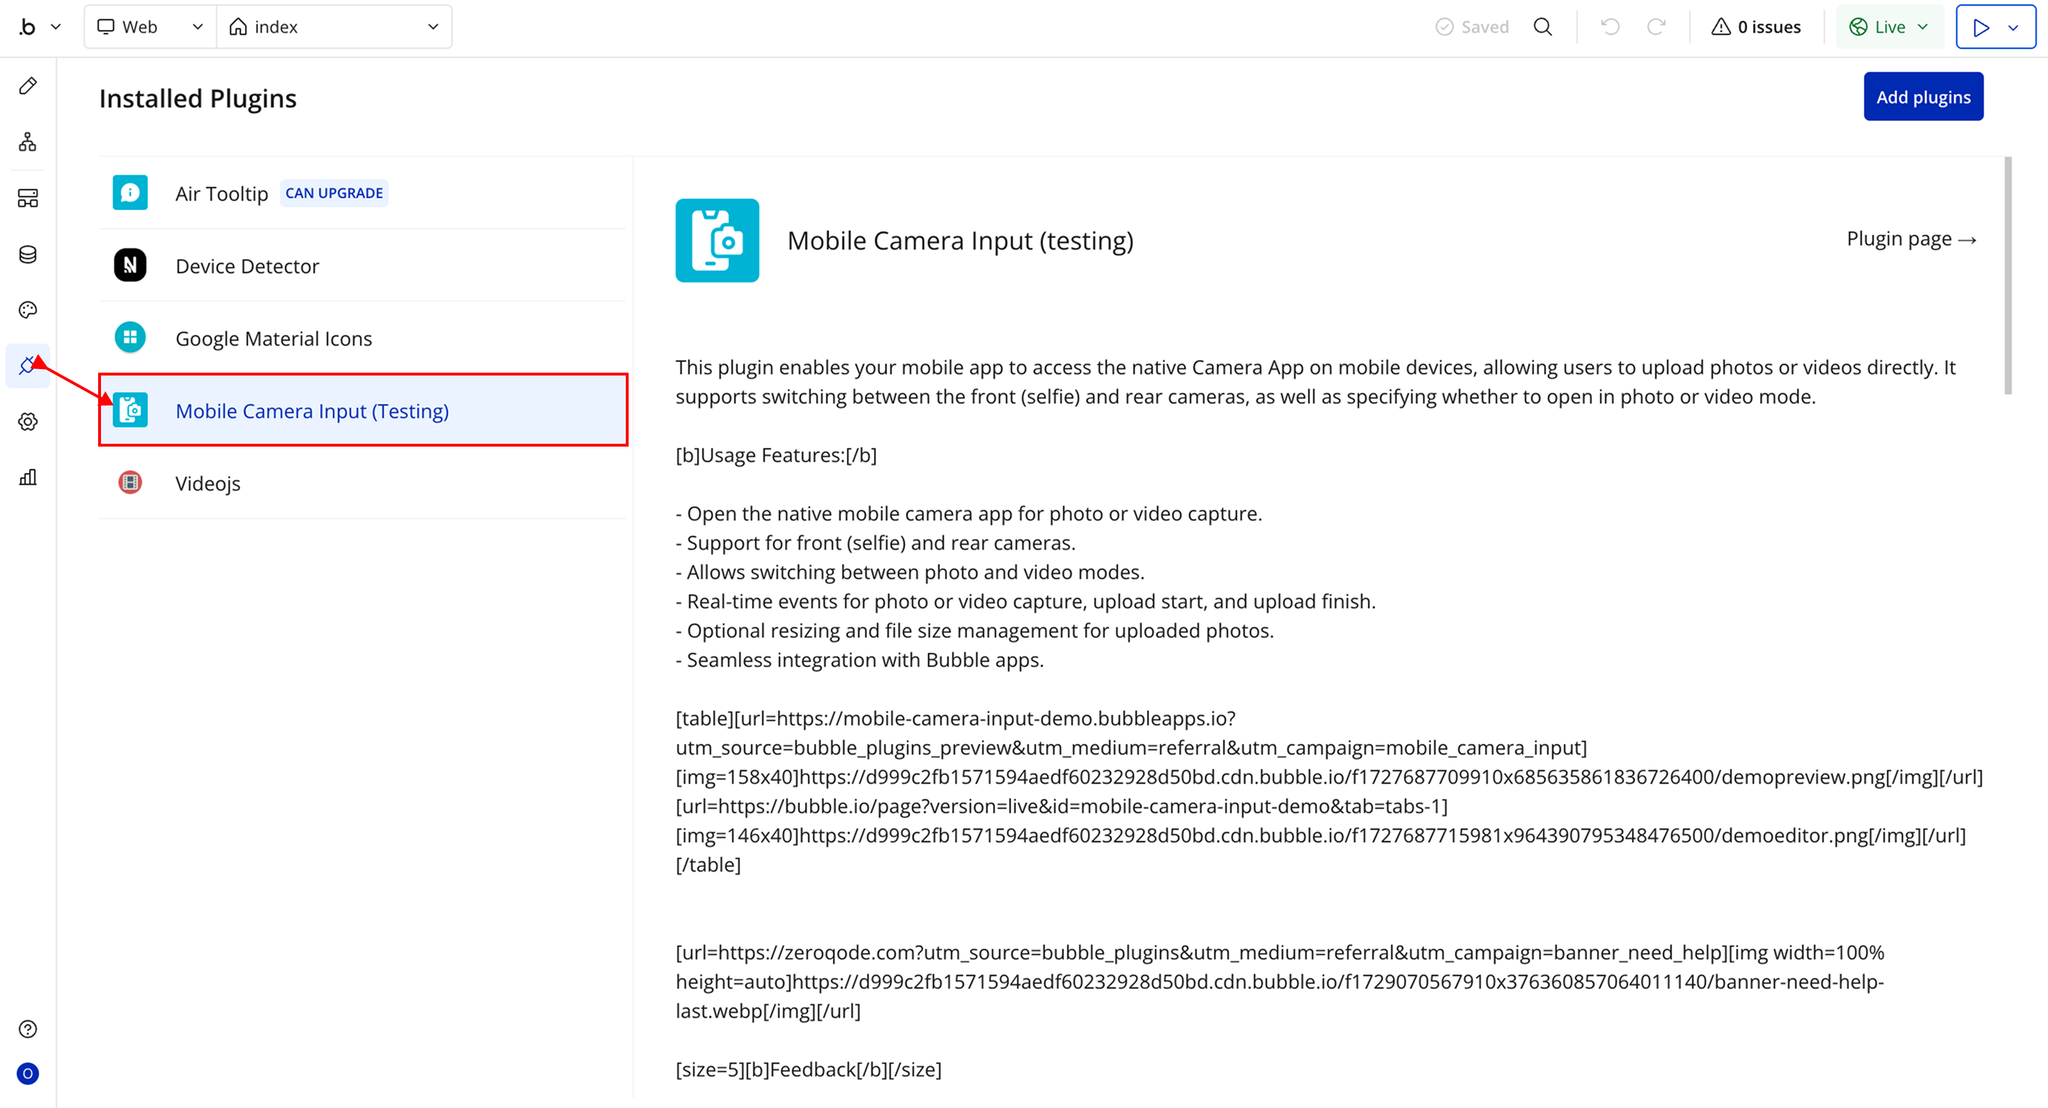Viewport: 2048px width, 1108px height.
Task: Open the Plugin page link
Action: click(1910, 239)
